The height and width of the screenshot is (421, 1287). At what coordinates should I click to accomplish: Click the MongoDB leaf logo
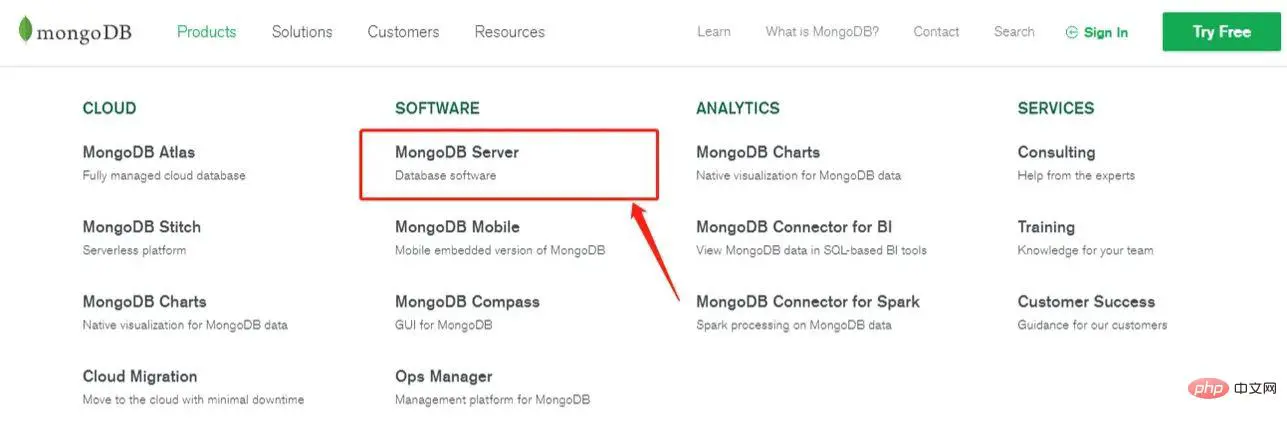[x=25, y=31]
